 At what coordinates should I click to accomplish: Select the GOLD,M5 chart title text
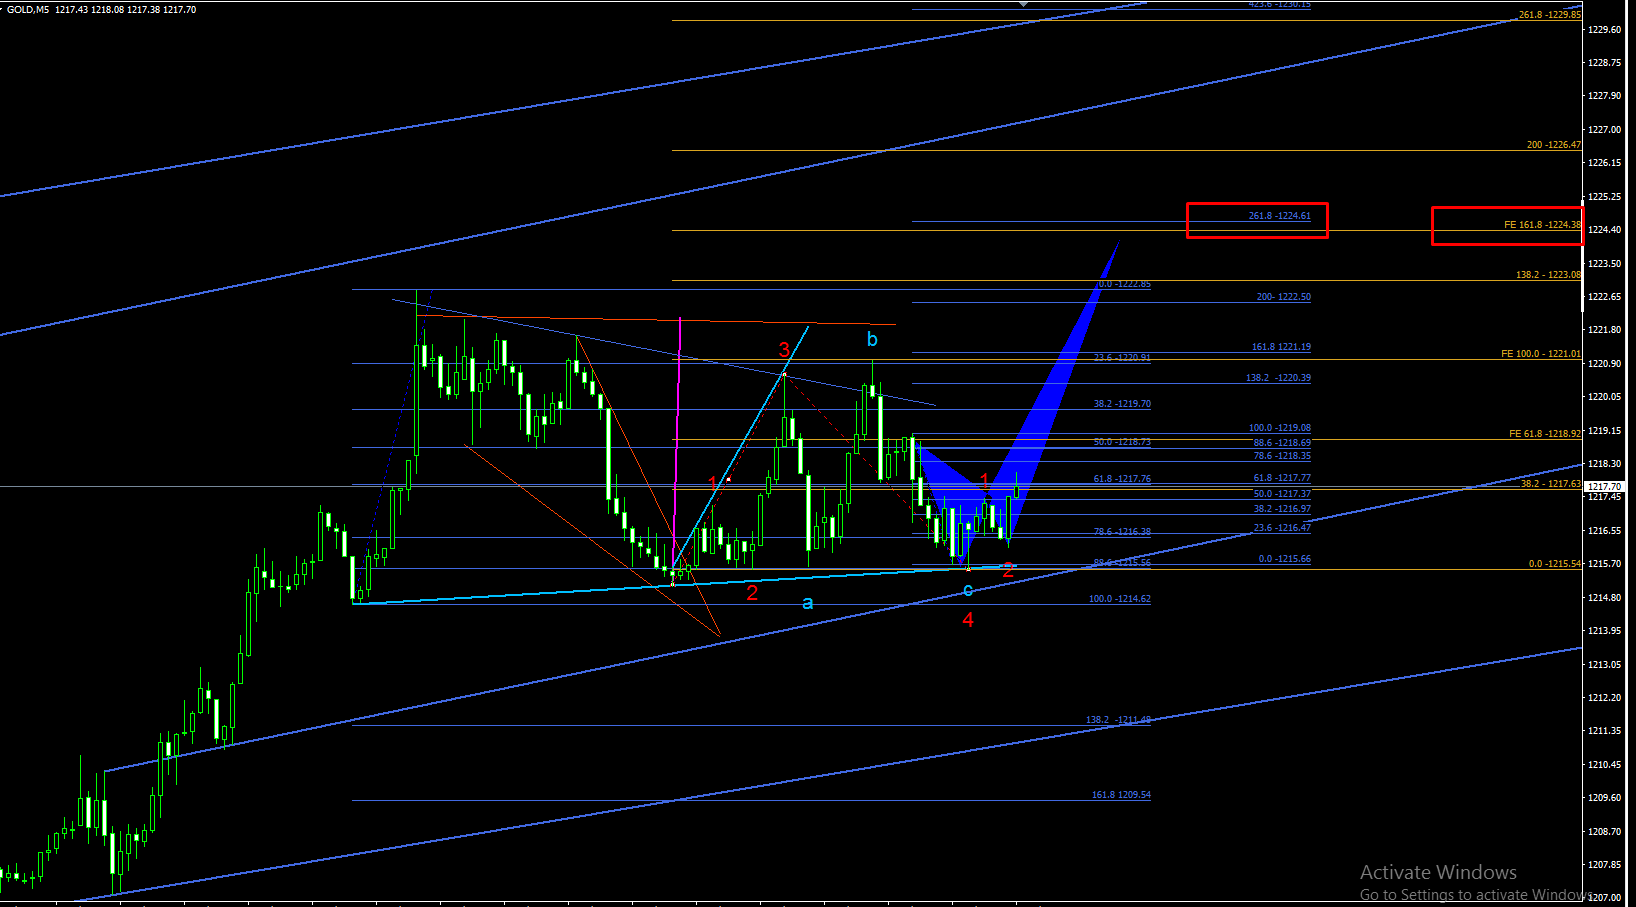tap(28, 10)
